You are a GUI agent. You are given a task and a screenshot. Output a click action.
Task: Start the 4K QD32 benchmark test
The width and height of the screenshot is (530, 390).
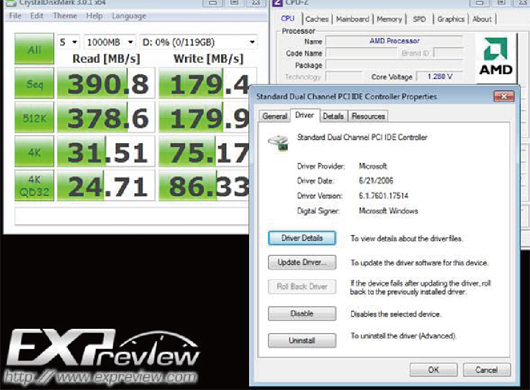point(34,186)
